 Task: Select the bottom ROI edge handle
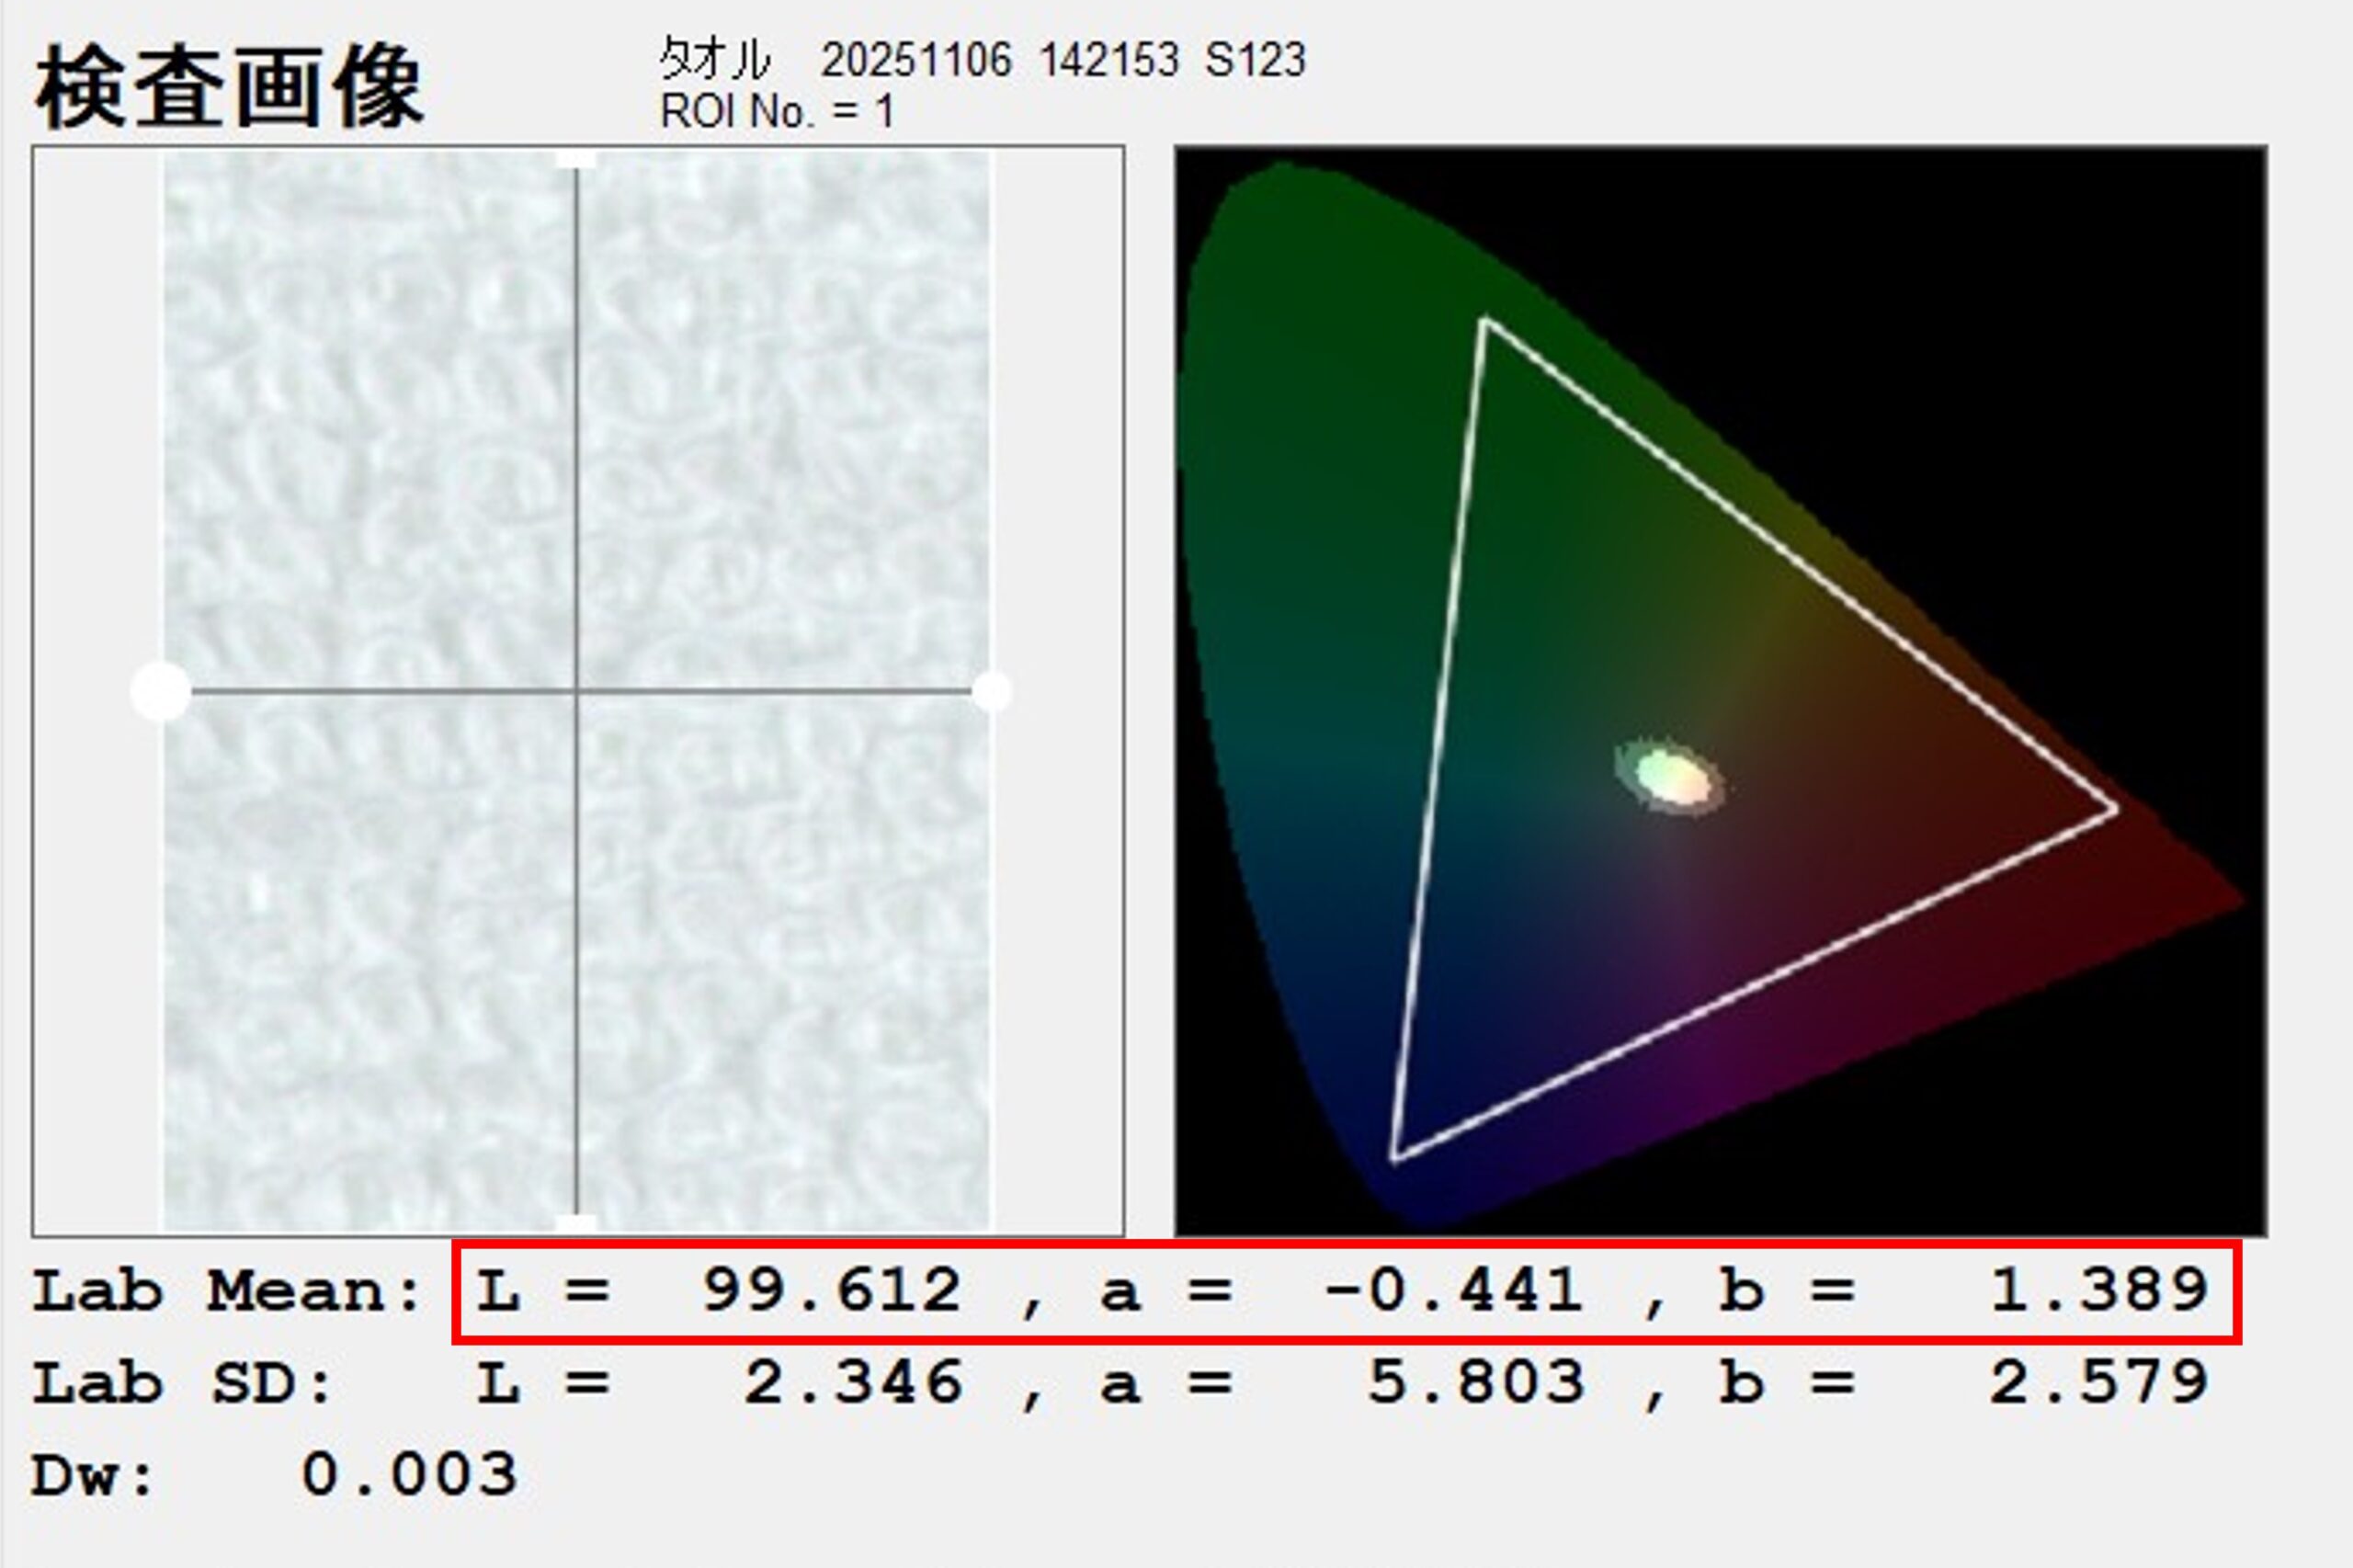click(576, 1224)
